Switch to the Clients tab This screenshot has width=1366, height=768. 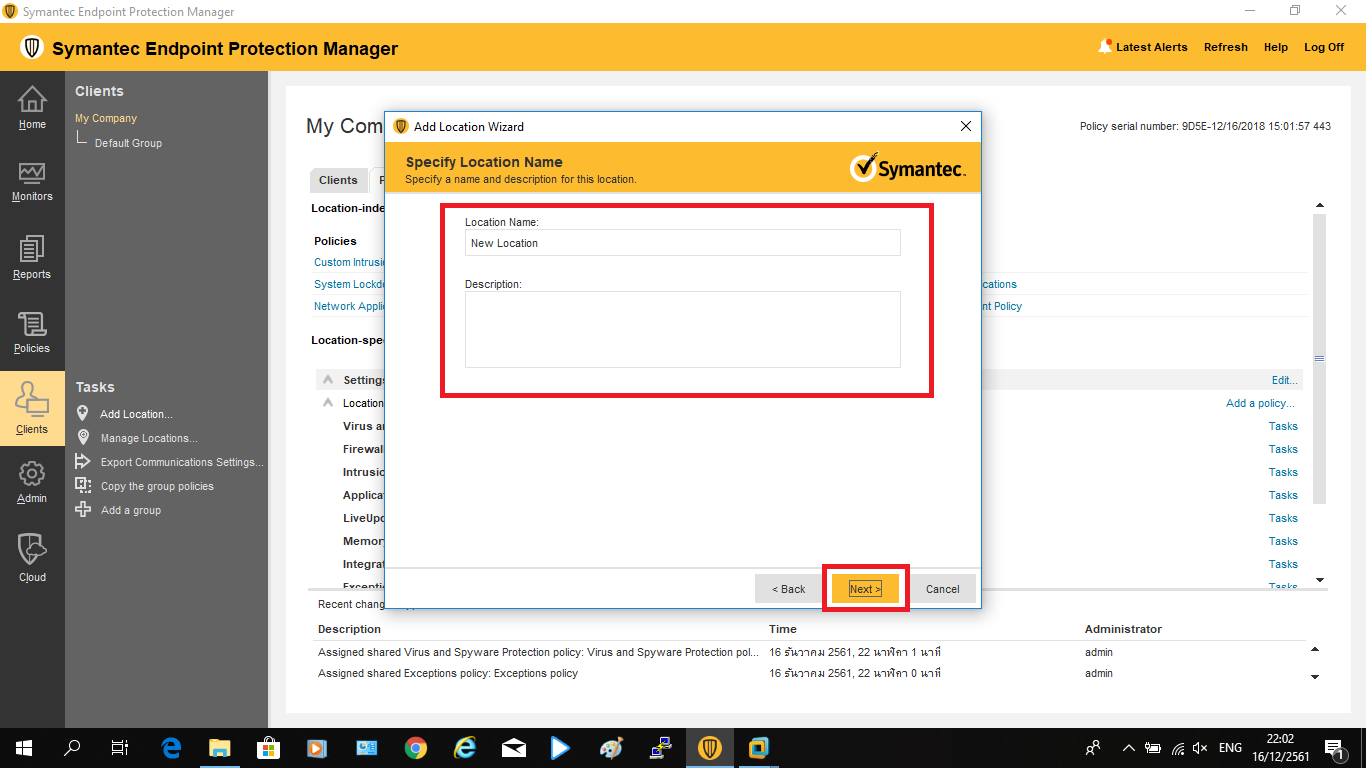coord(338,180)
